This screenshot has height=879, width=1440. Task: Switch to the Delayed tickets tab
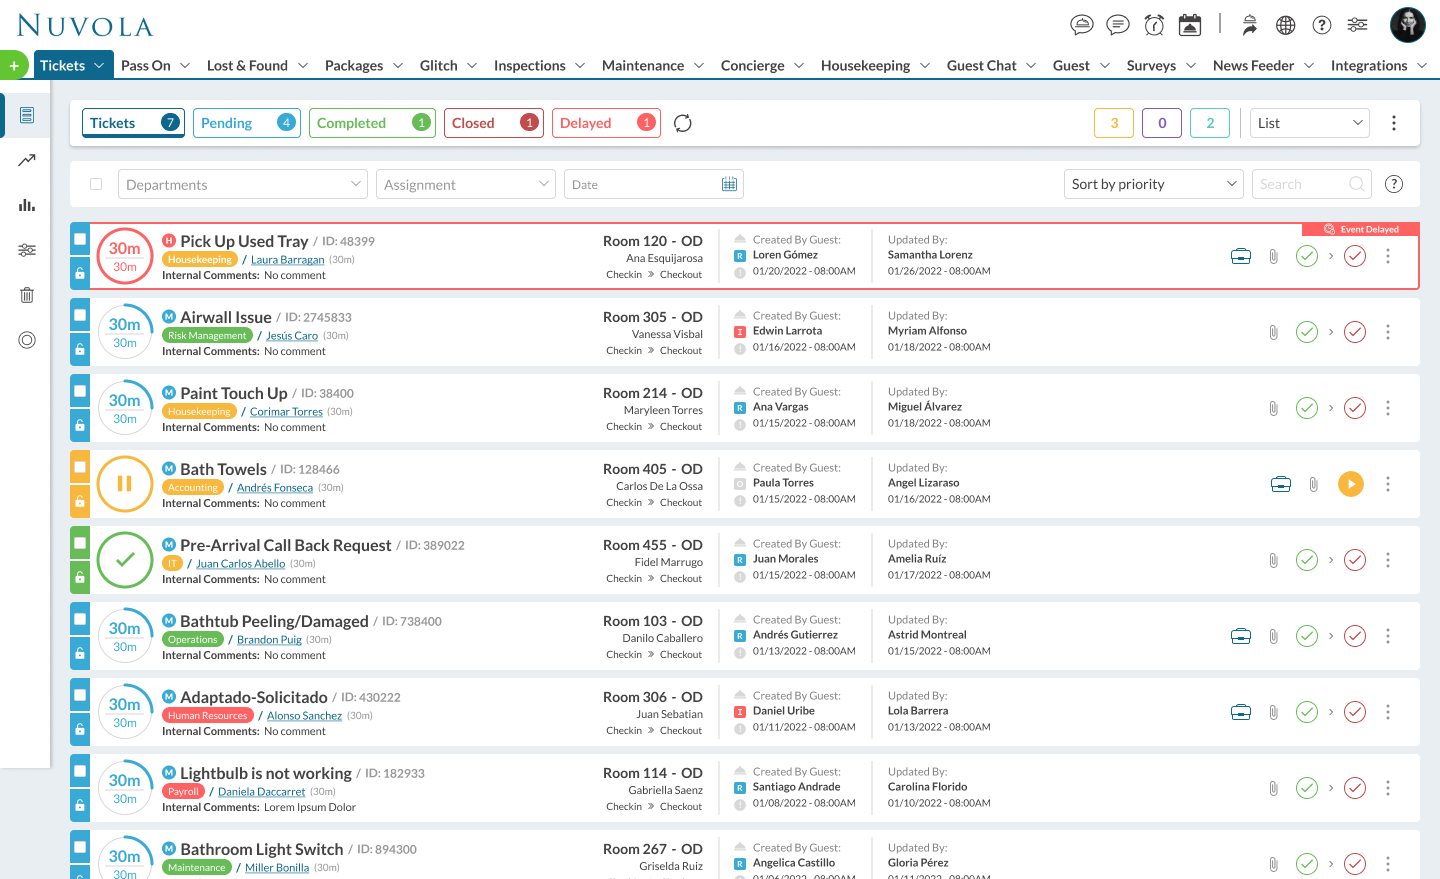pos(605,123)
